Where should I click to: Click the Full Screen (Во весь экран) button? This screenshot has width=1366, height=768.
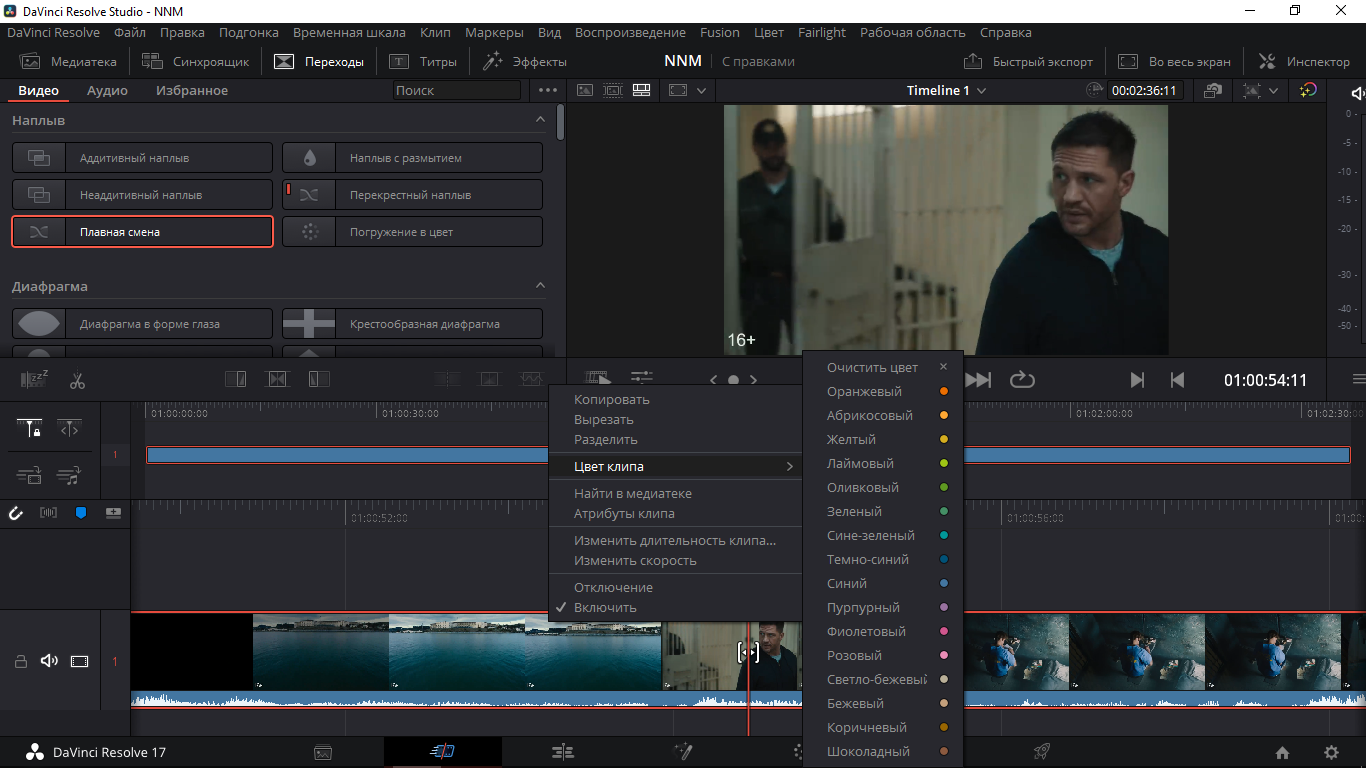[x=1174, y=61]
